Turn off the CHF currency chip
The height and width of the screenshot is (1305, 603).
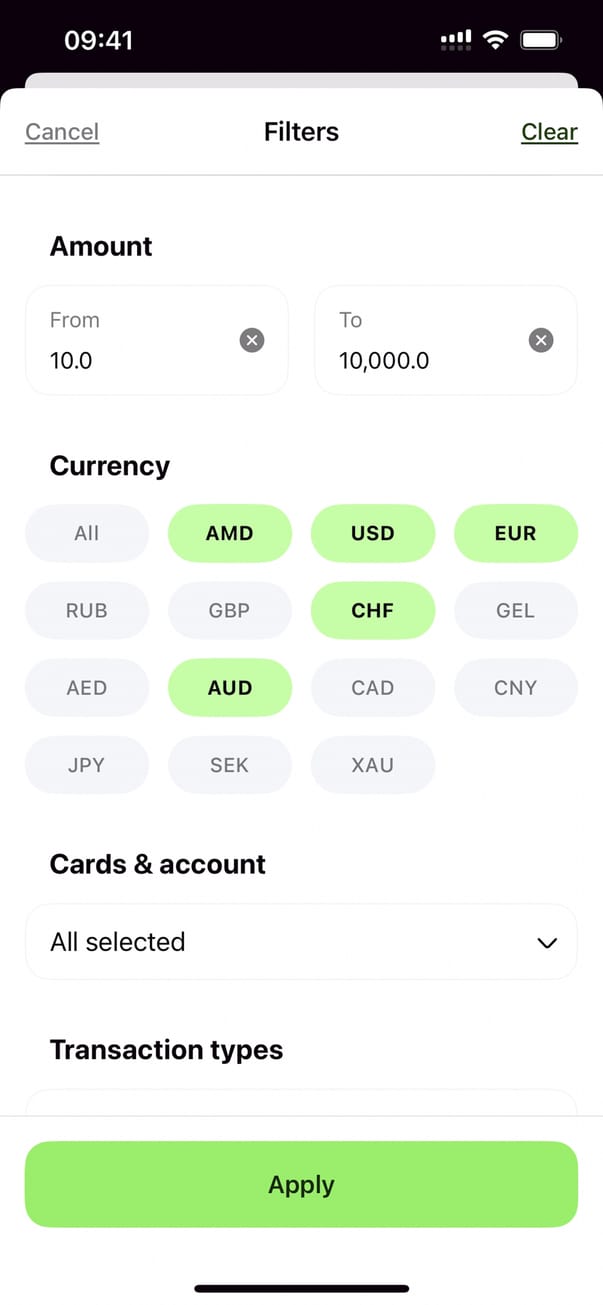pyautogui.click(x=373, y=610)
